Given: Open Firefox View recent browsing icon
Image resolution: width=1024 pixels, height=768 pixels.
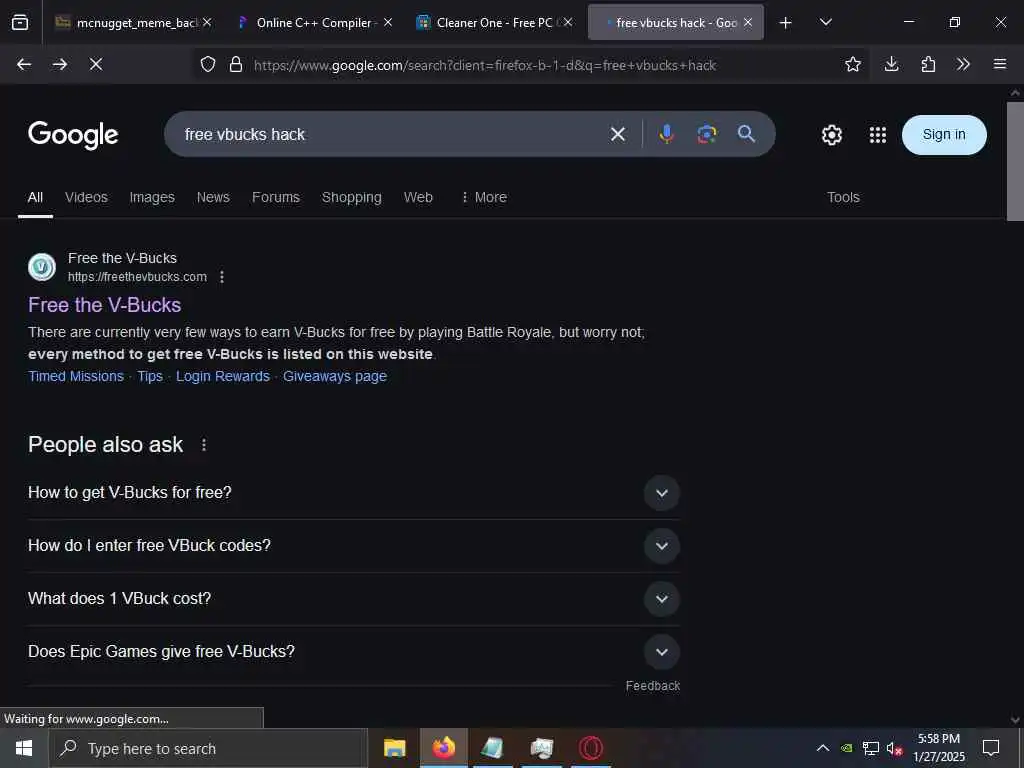Looking at the screenshot, I should [20, 22].
